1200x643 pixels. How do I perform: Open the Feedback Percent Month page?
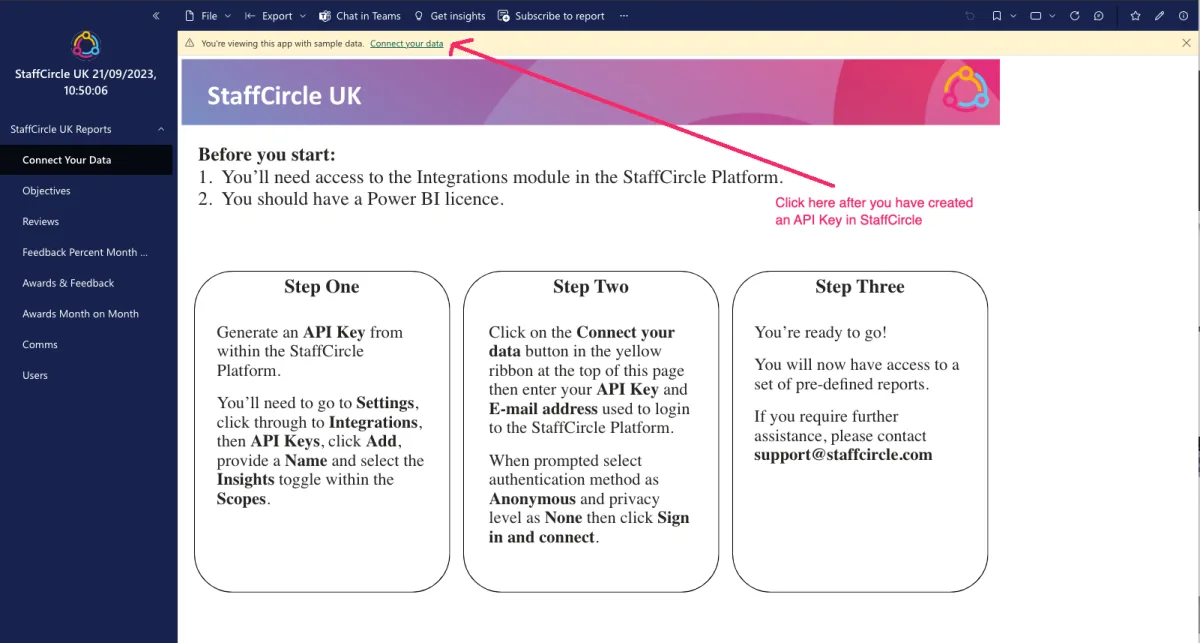click(86, 252)
